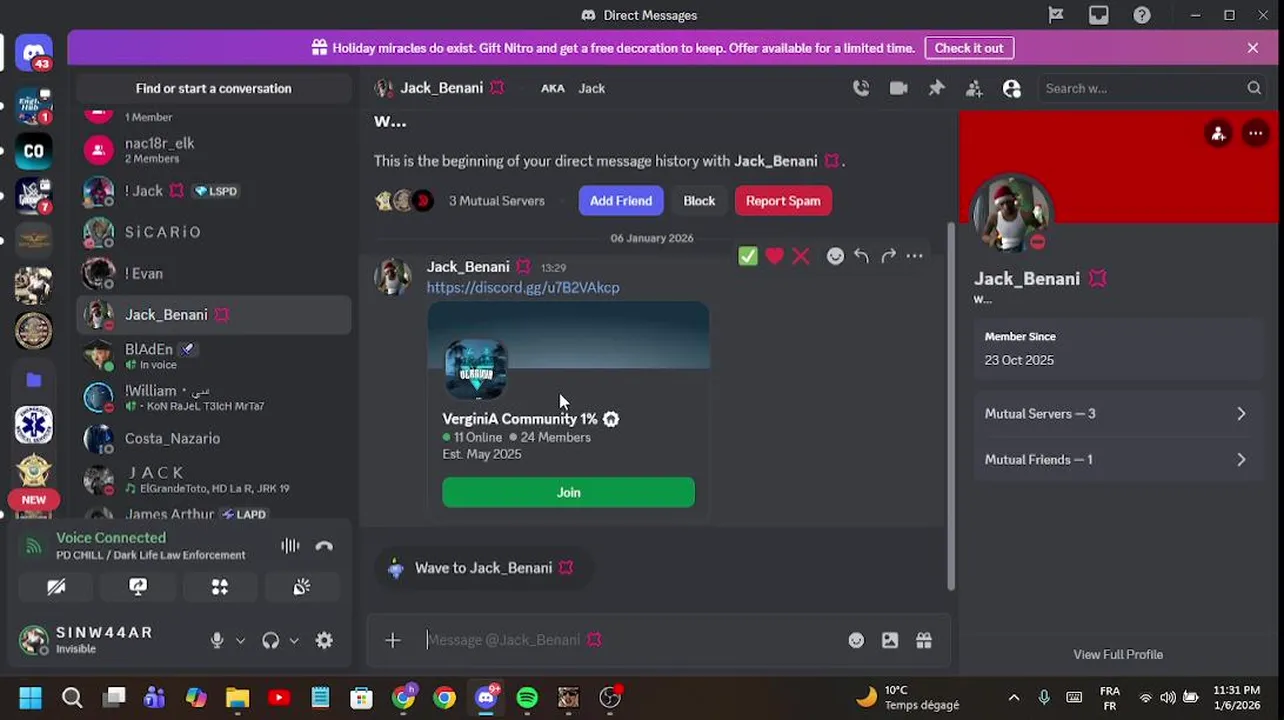Open user settings gear
The image size is (1284, 720).
point(324,641)
